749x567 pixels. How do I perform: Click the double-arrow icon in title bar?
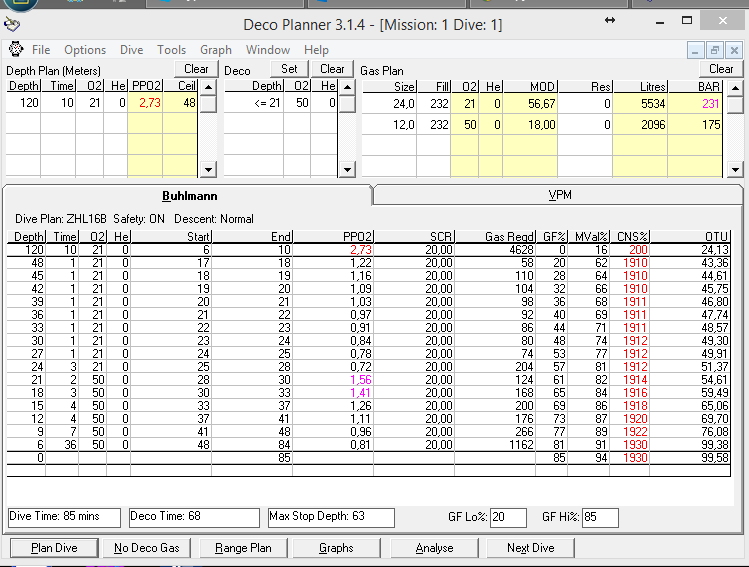[x=610, y=20]
